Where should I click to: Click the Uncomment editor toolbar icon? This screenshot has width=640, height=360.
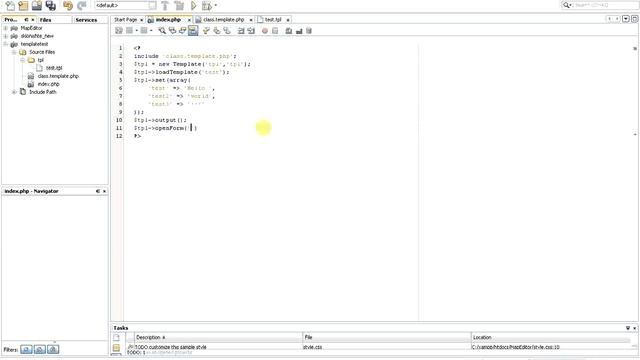pos(299,31)
